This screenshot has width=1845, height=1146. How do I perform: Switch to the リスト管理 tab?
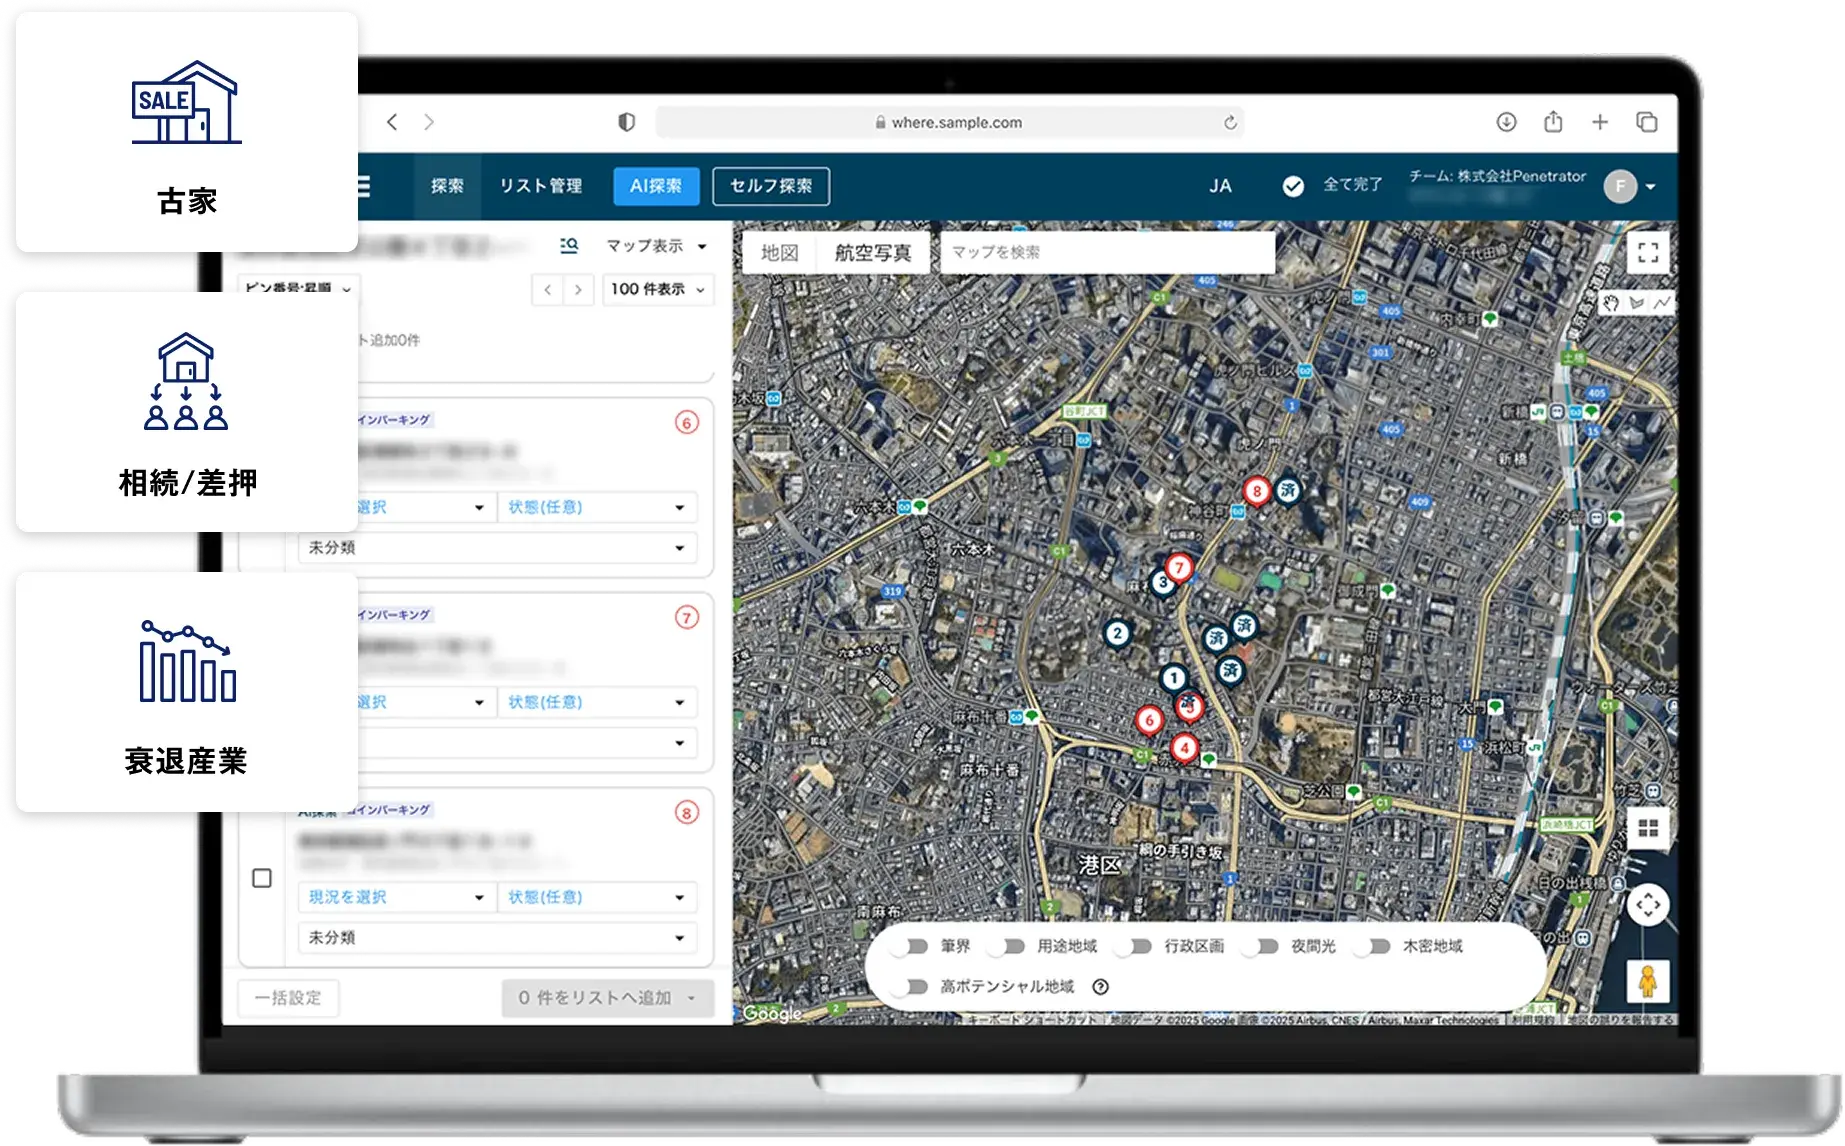click(x=540, y=186)
